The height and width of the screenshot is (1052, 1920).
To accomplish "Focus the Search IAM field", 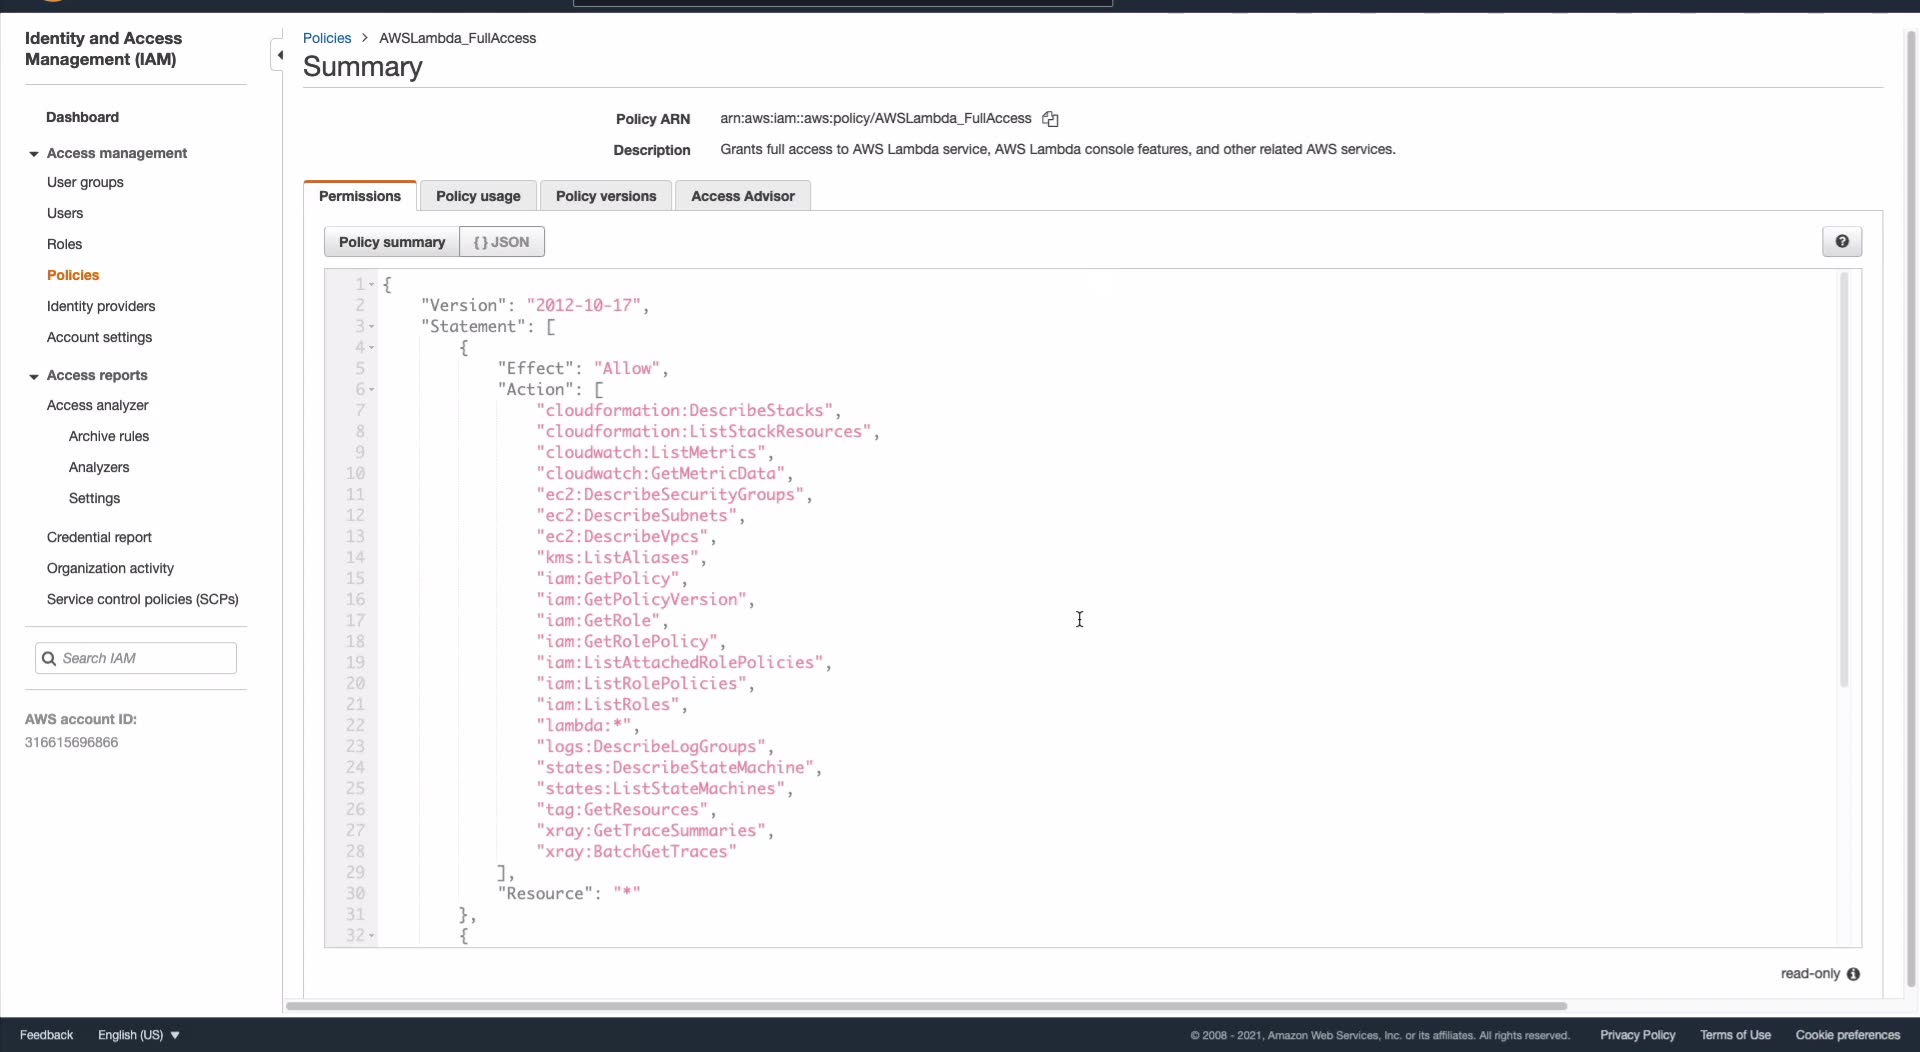I will click(x=136, y=658).
